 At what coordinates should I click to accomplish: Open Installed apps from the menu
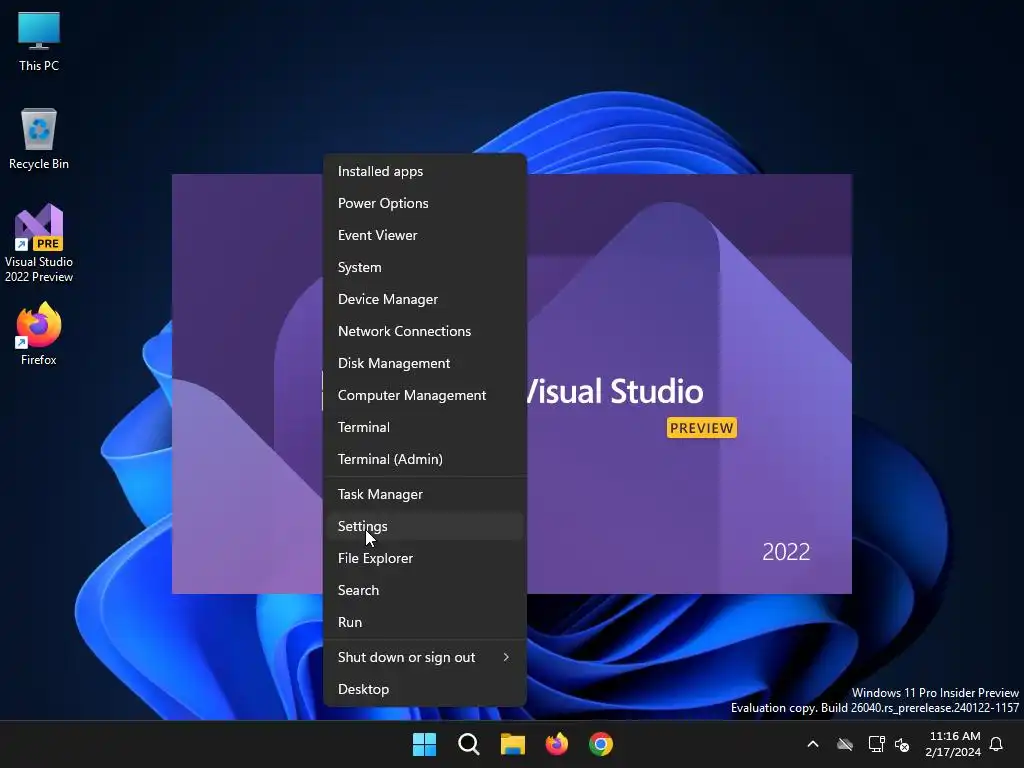coord(424,171)
